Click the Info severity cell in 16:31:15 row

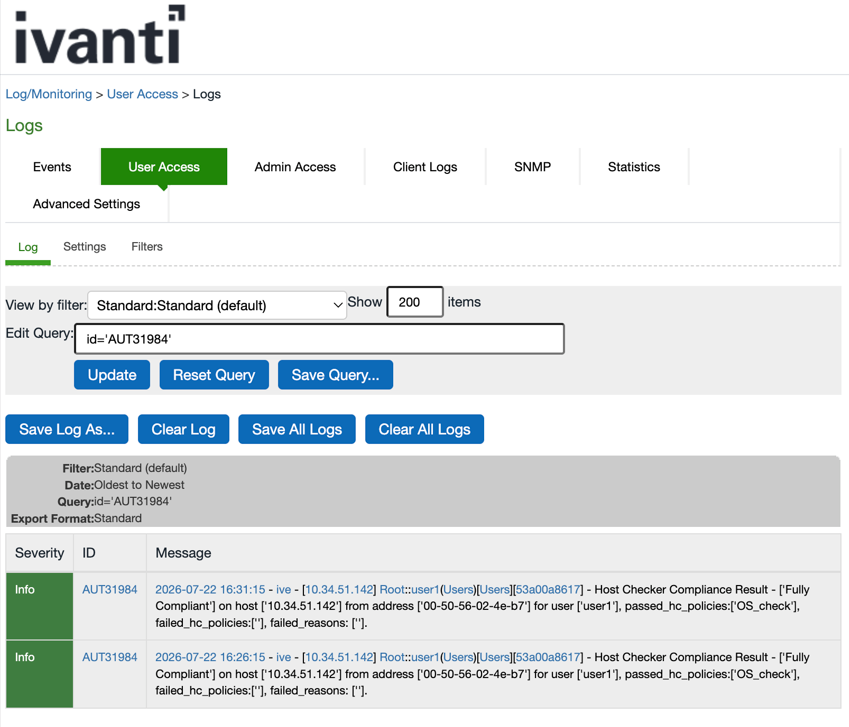pyautogui.click(x=40, y=606)
